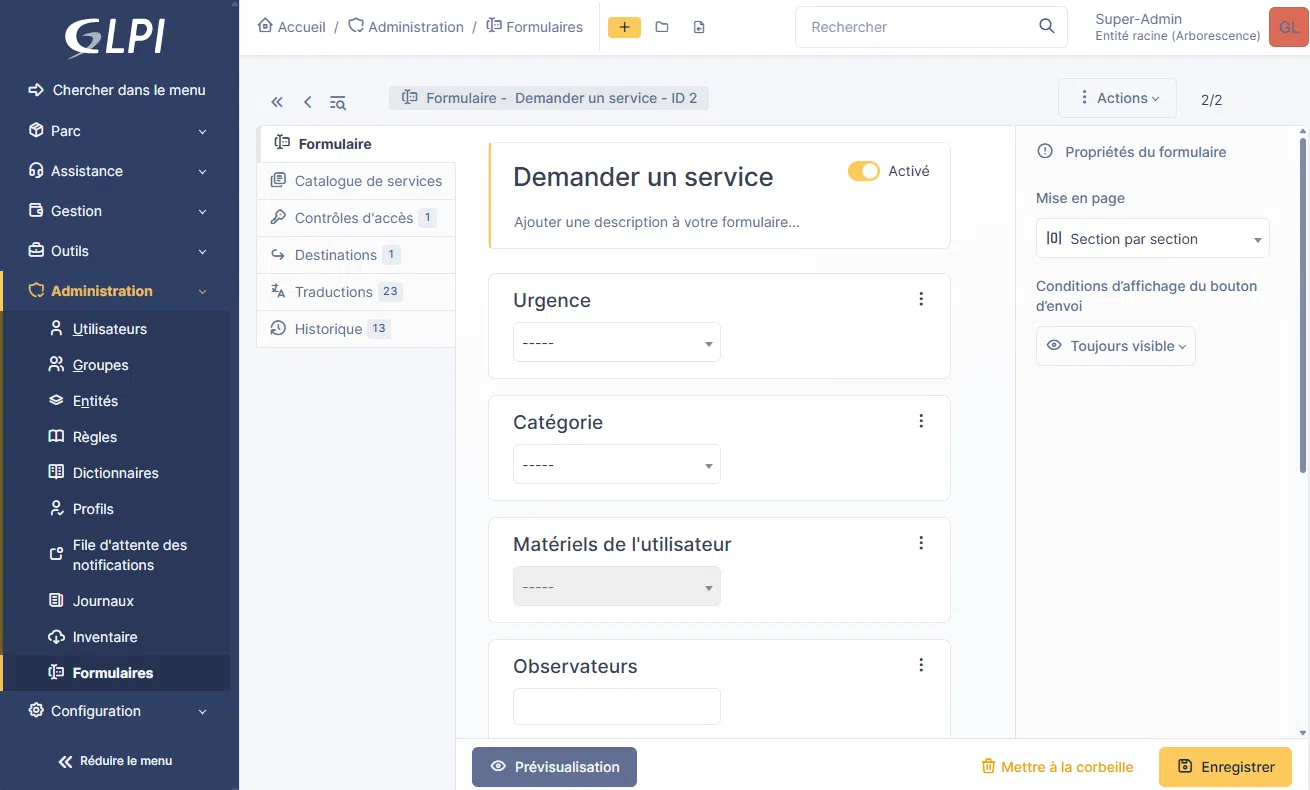The height and width of the screenshot is (790, 1310).
Task: Open the Section par section layout dropdown
Action: point(1152,239)
